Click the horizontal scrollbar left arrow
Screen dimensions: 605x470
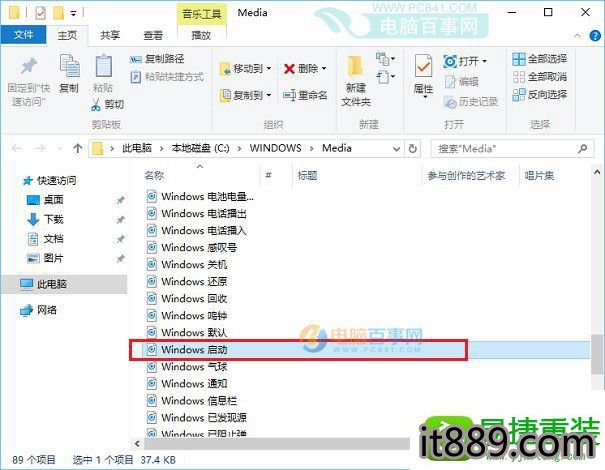coord(137,443)
